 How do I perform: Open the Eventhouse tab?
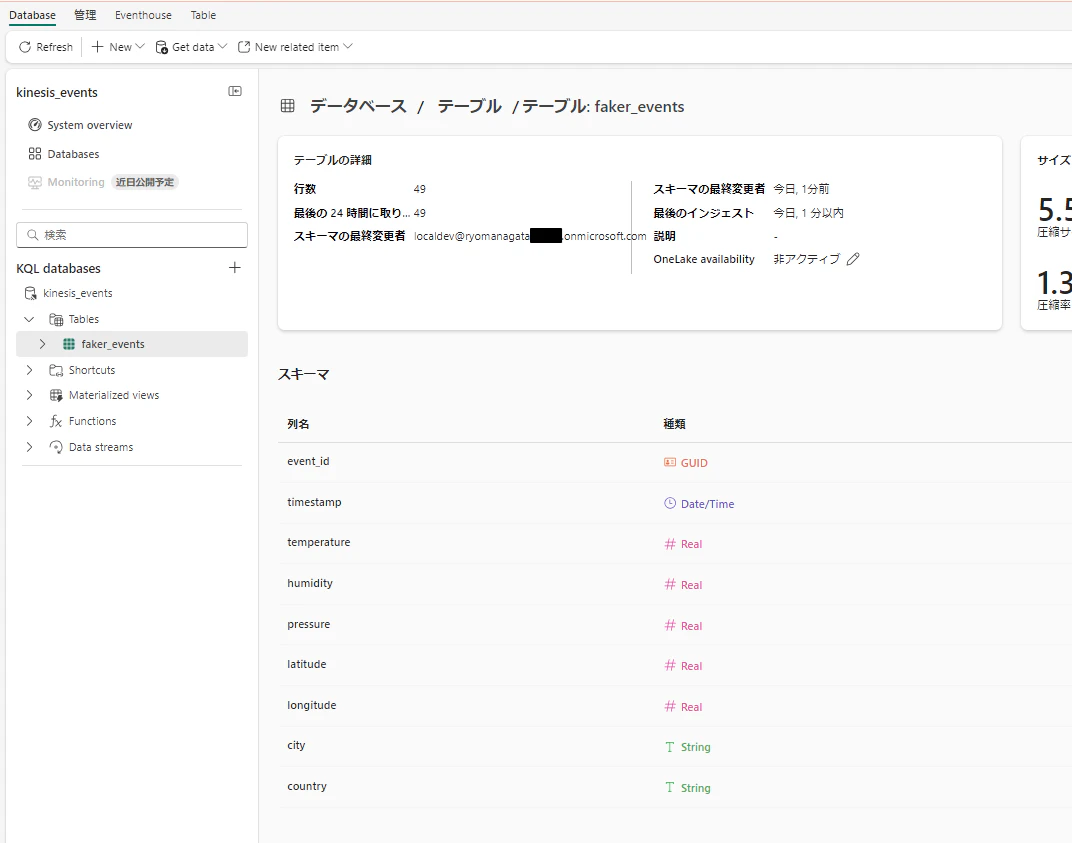(x=144, y=15)
